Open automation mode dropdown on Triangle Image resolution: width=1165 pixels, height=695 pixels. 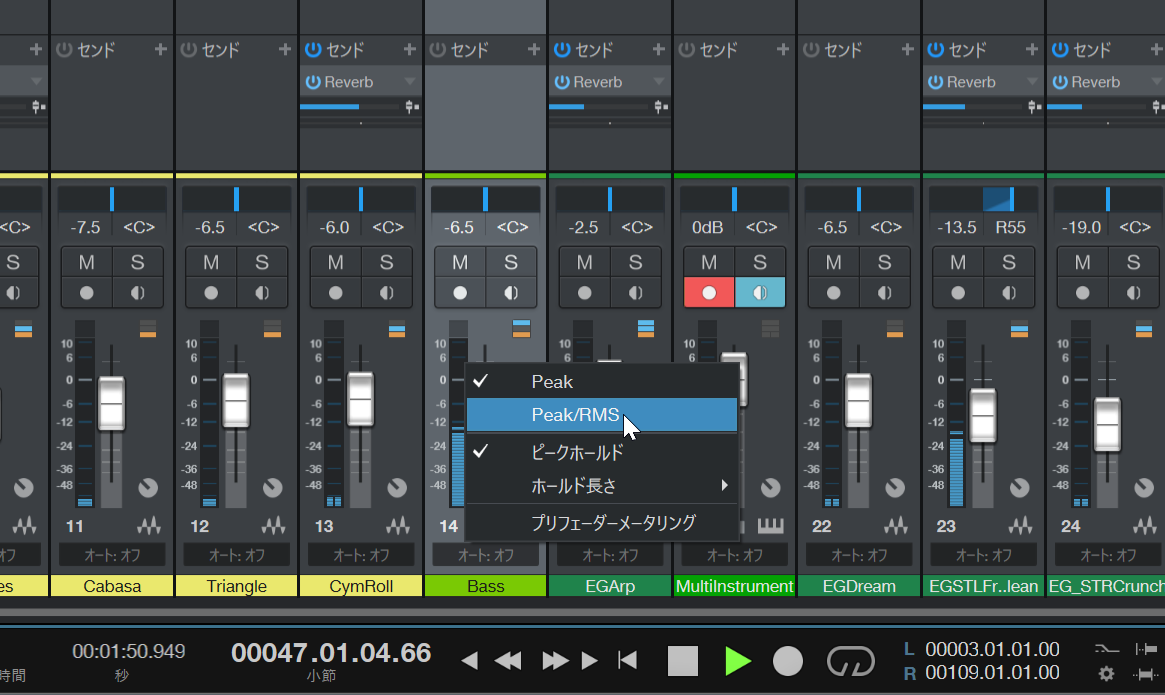click(236, 555)
